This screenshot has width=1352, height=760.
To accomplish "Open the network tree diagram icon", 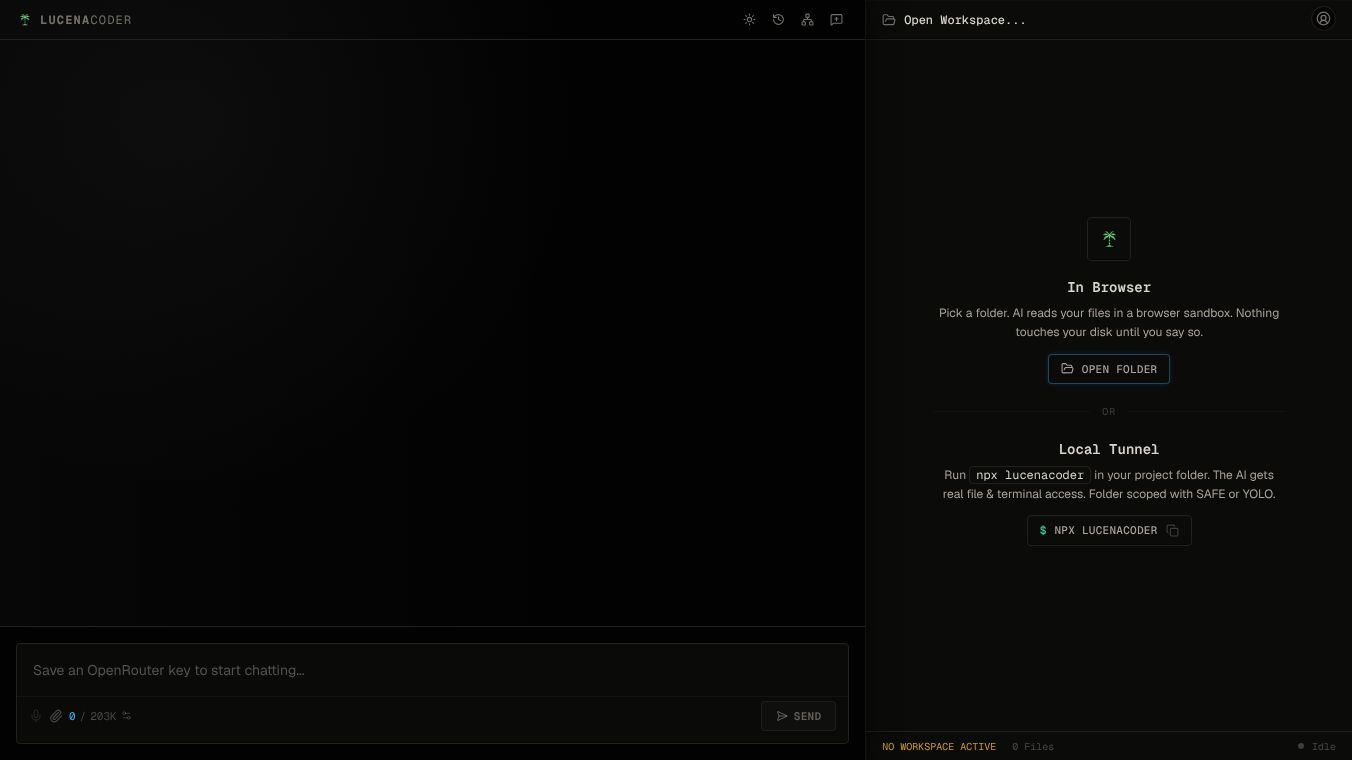I will point(807,20).
